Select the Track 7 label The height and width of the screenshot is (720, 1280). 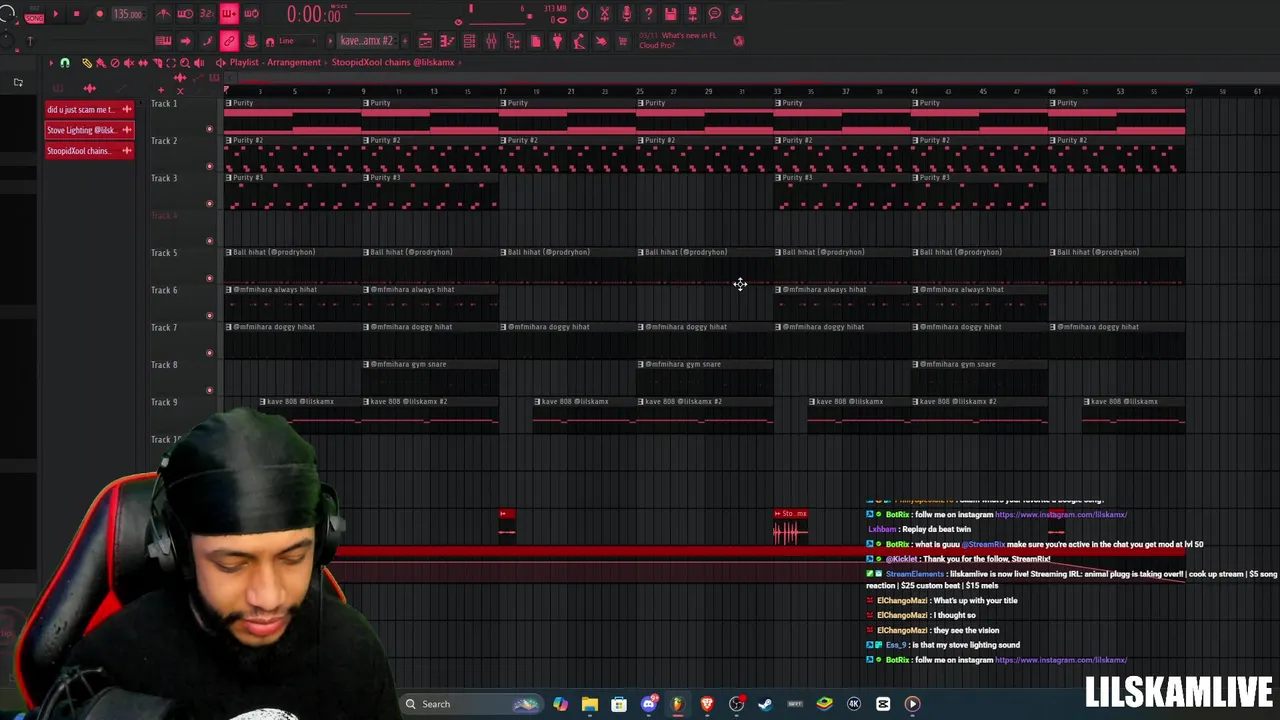point(164,327)
